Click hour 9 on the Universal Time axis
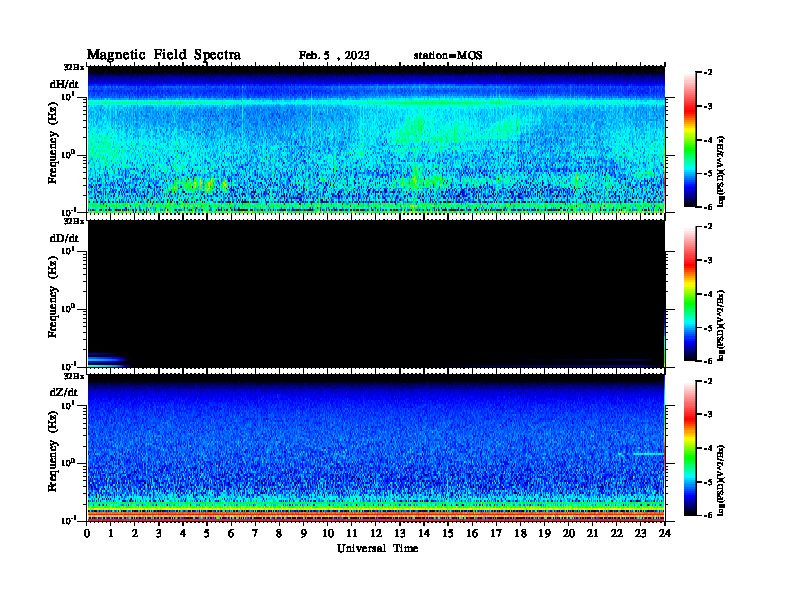 pos(304,533)
